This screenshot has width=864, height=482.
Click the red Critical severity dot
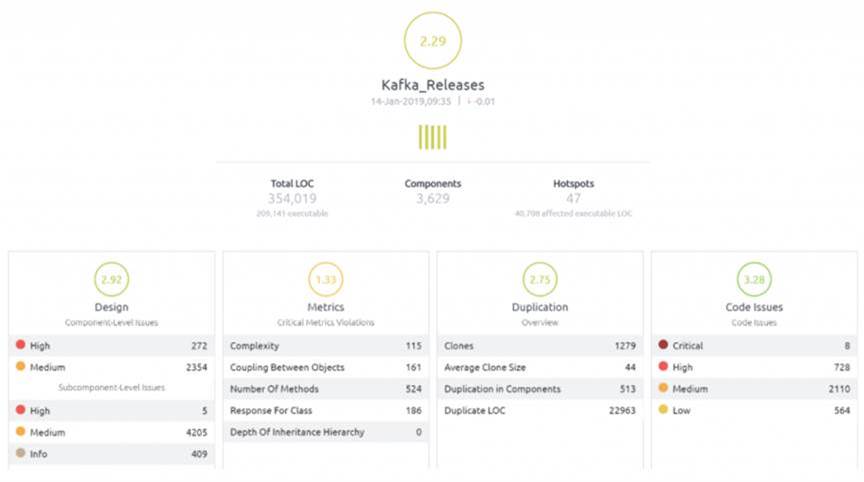click(662, 346)
